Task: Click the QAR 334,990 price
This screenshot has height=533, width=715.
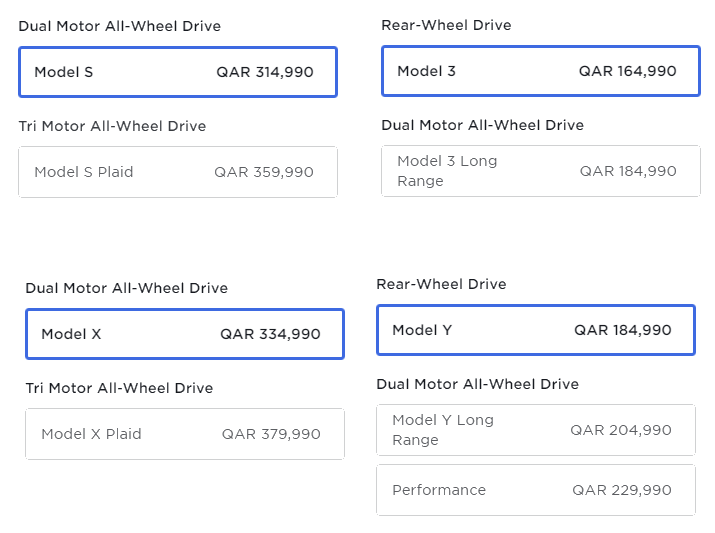Action: click(270, 334)
